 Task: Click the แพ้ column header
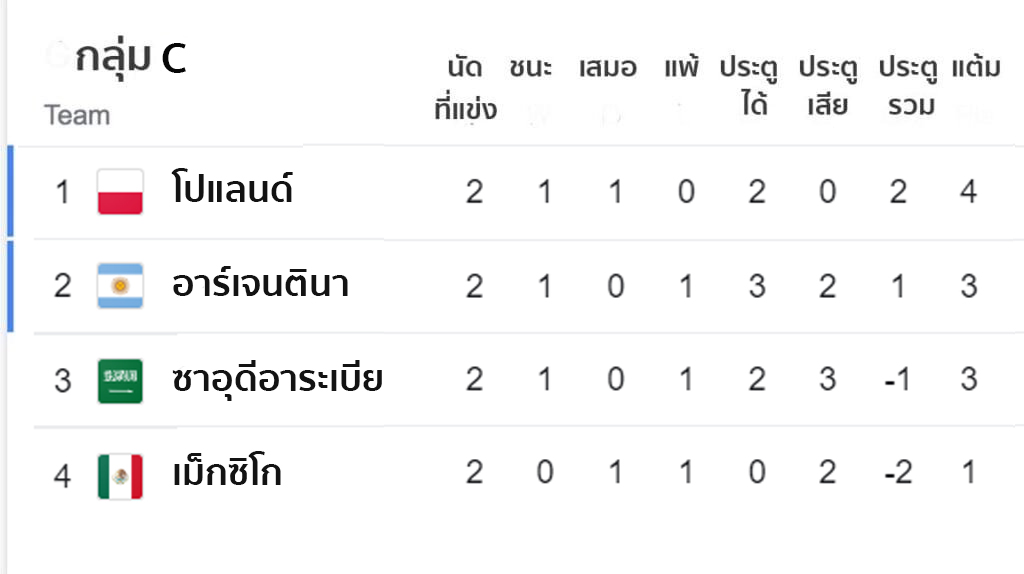681,65
